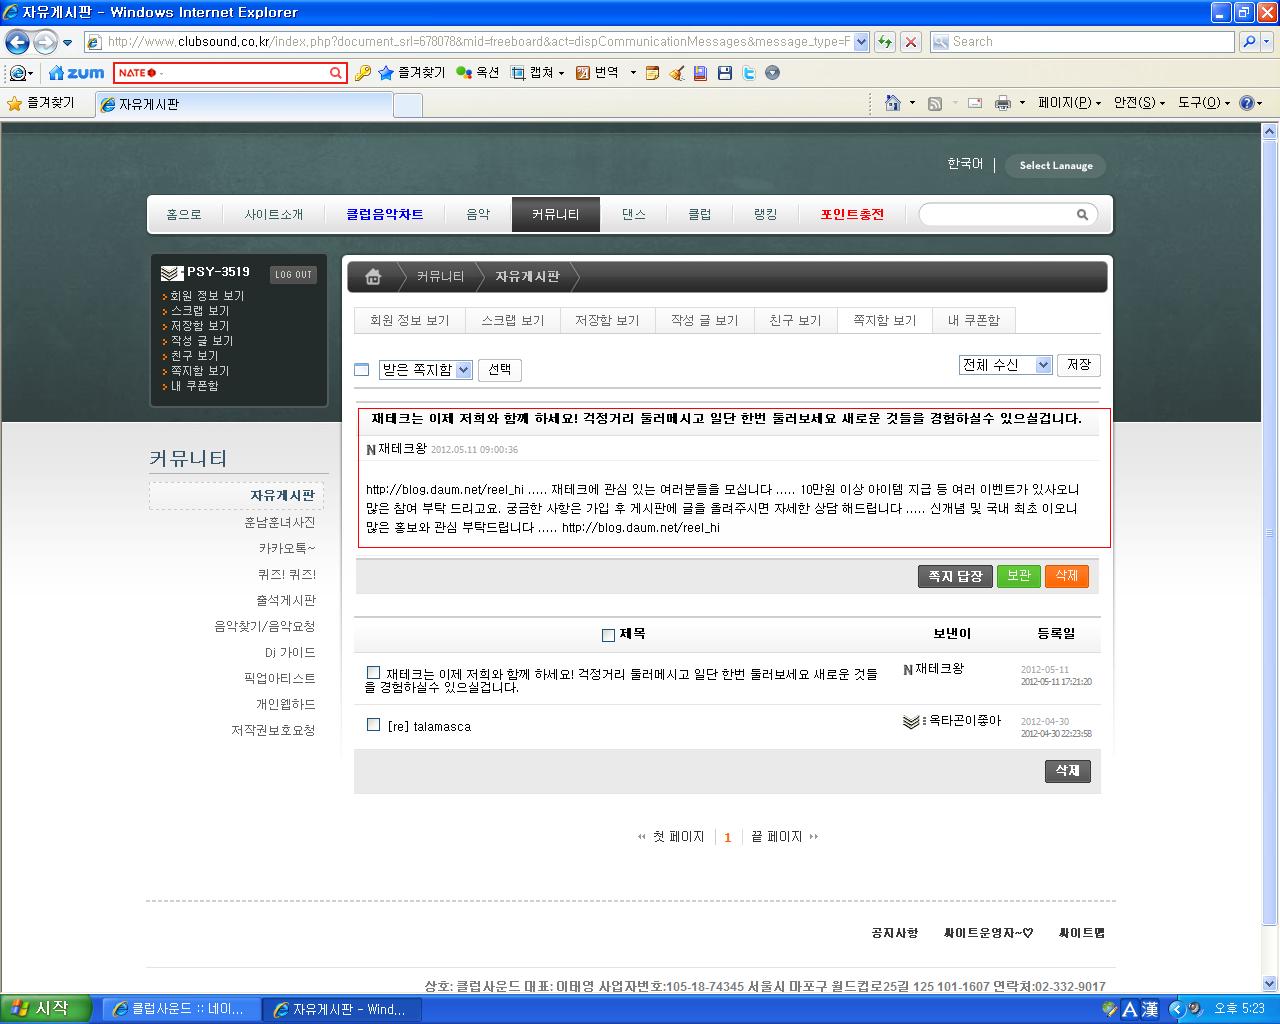
Task: Switch to the 쪽지함 보기 member tab
Action: [x=884, y=320]
